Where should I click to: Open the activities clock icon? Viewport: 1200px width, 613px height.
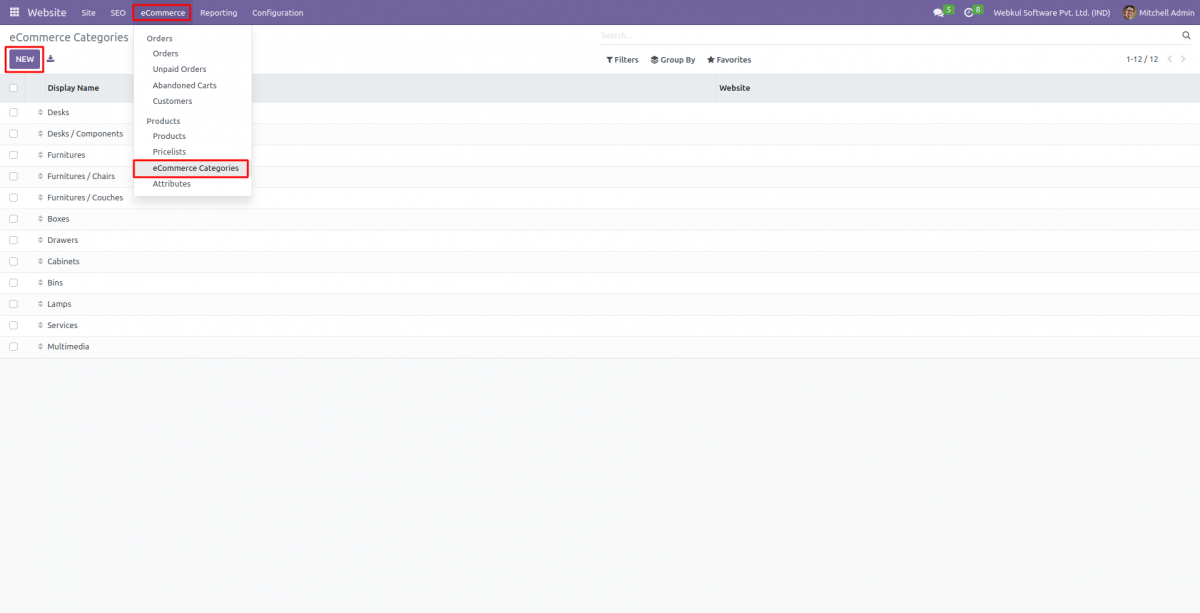(968, 12)
